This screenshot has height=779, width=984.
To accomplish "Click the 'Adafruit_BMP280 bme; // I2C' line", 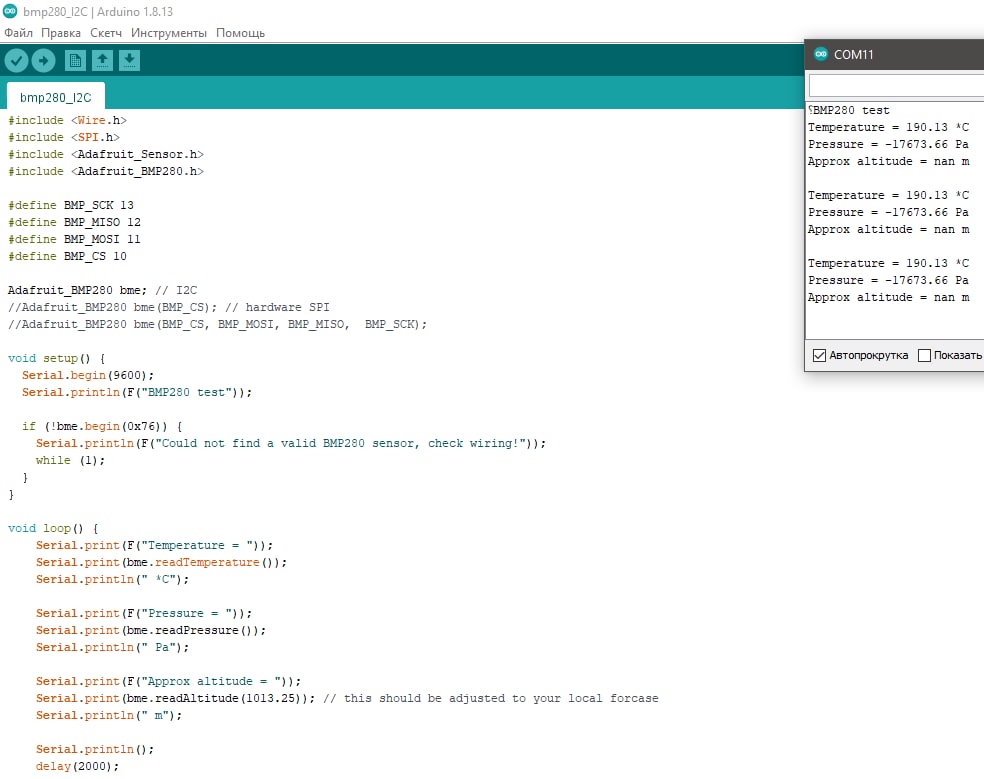I will point(102,290).
